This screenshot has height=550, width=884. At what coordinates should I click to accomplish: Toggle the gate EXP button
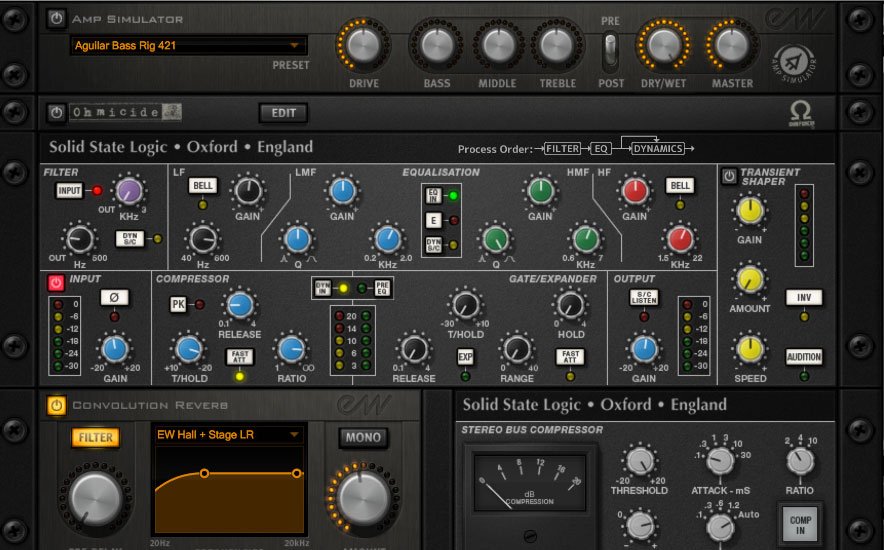pos(465,357)
